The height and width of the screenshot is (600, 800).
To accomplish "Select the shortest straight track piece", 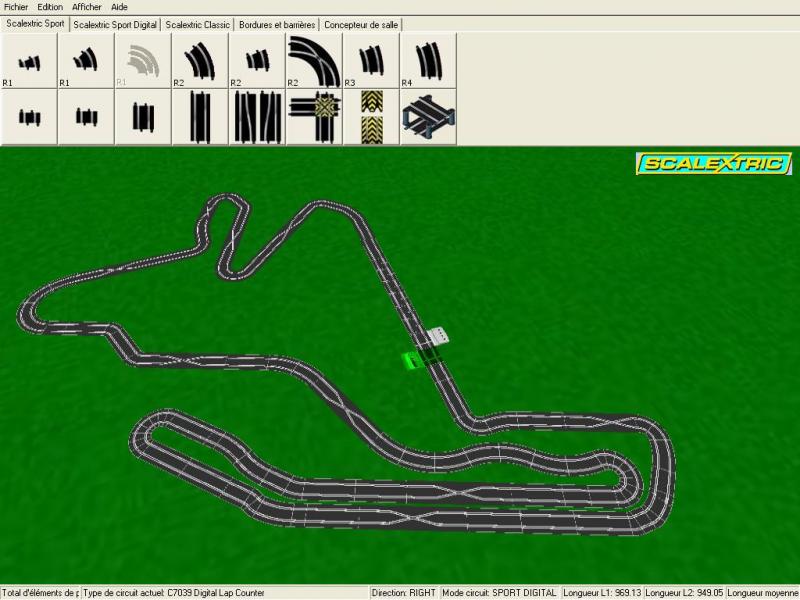I will tap(29, 118).
